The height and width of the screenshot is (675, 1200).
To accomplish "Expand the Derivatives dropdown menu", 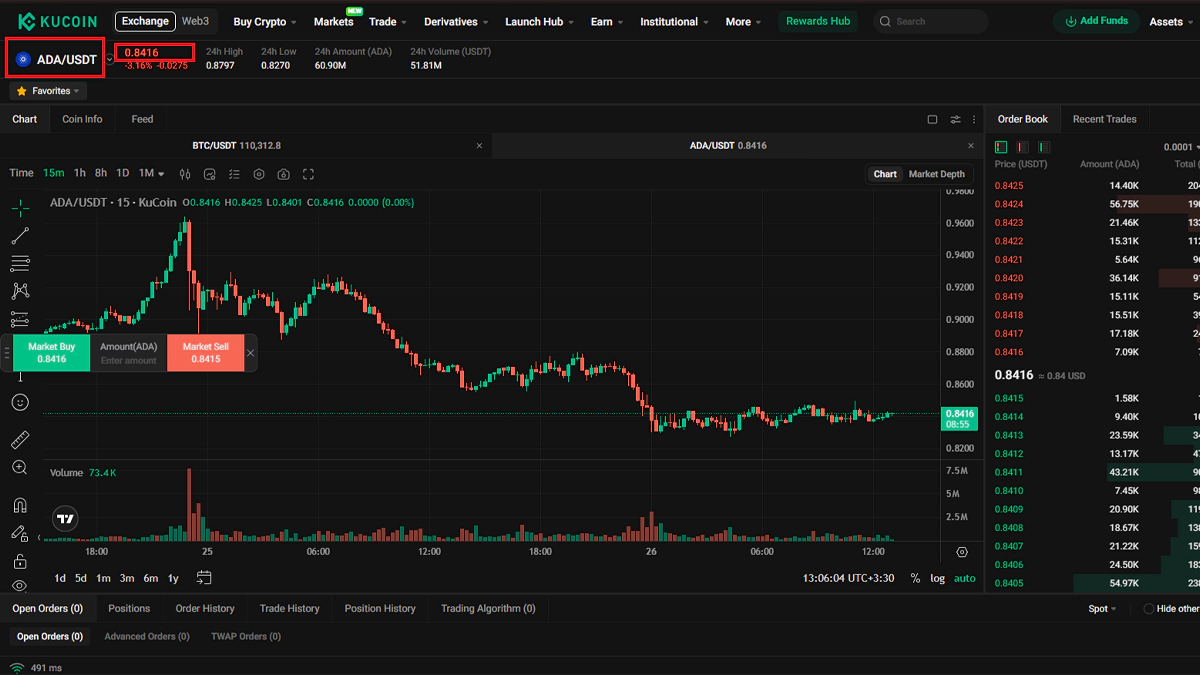I will (457, 22).
